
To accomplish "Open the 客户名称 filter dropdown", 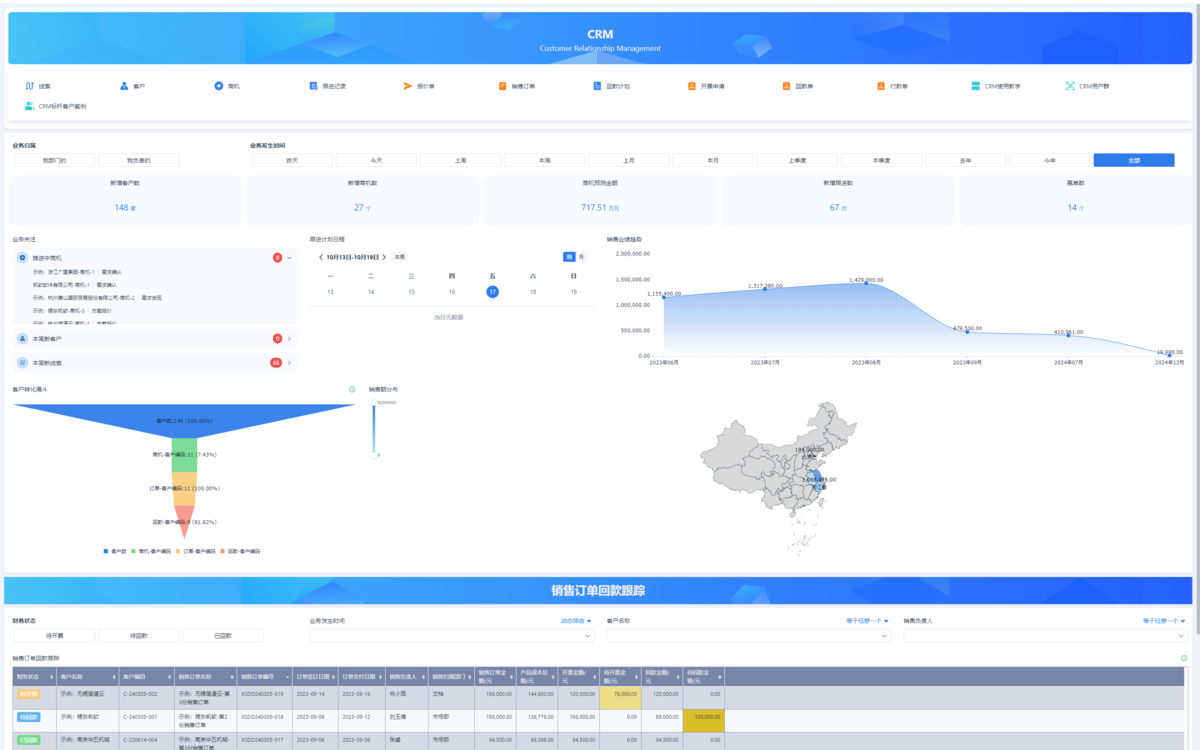I will [x=748, y=635].
